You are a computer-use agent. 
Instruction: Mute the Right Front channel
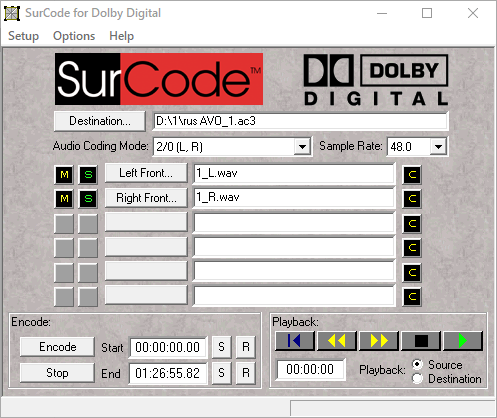[64, 199]
